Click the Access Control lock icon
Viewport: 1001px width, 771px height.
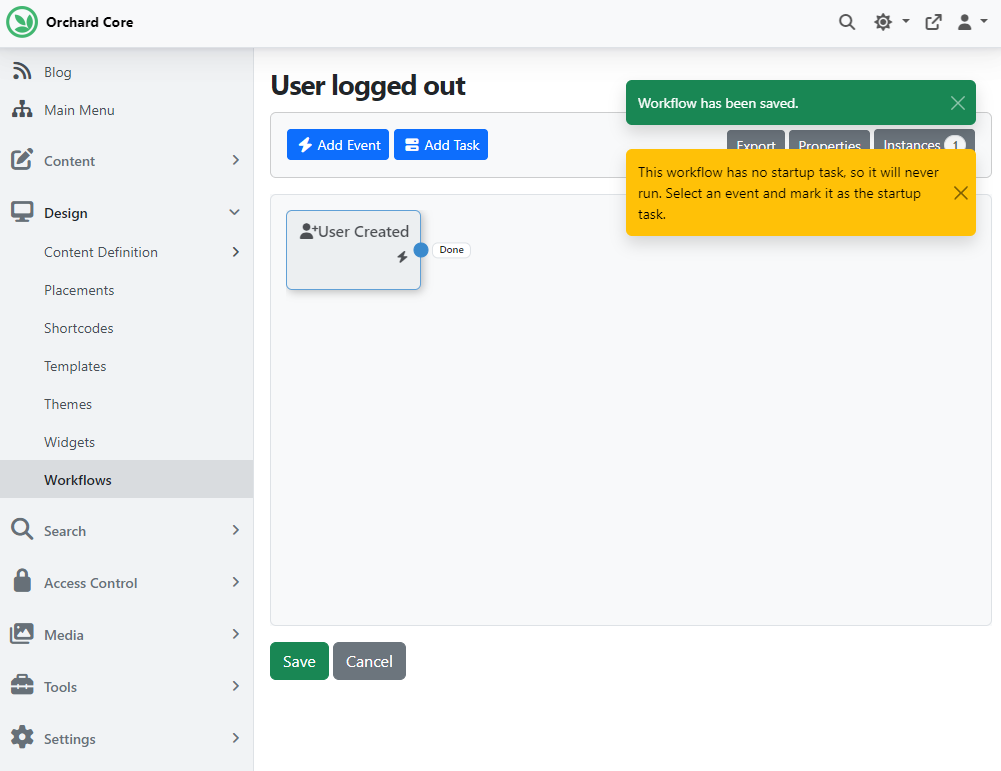coord(22,581)
